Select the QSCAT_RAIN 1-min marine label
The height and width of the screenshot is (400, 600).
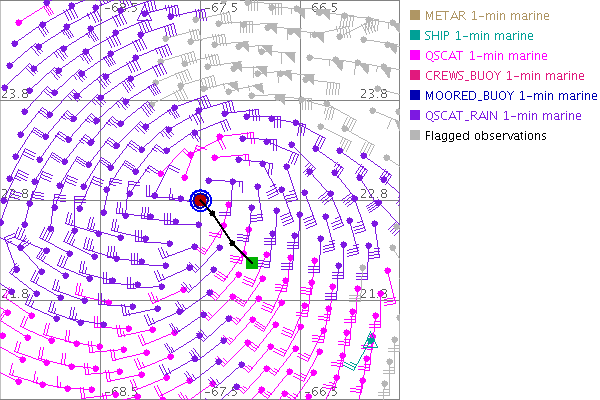pos(503,116)
